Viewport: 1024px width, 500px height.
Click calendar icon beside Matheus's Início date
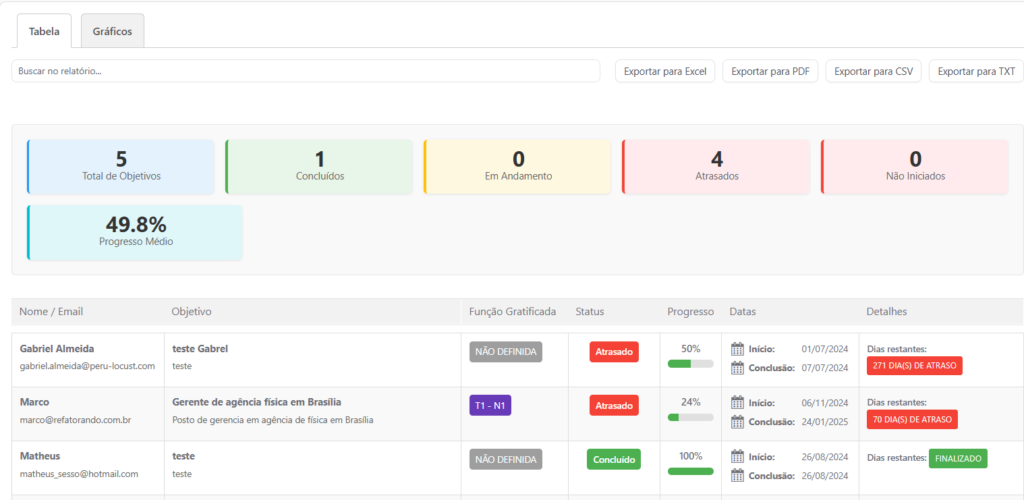coord(738,457)
